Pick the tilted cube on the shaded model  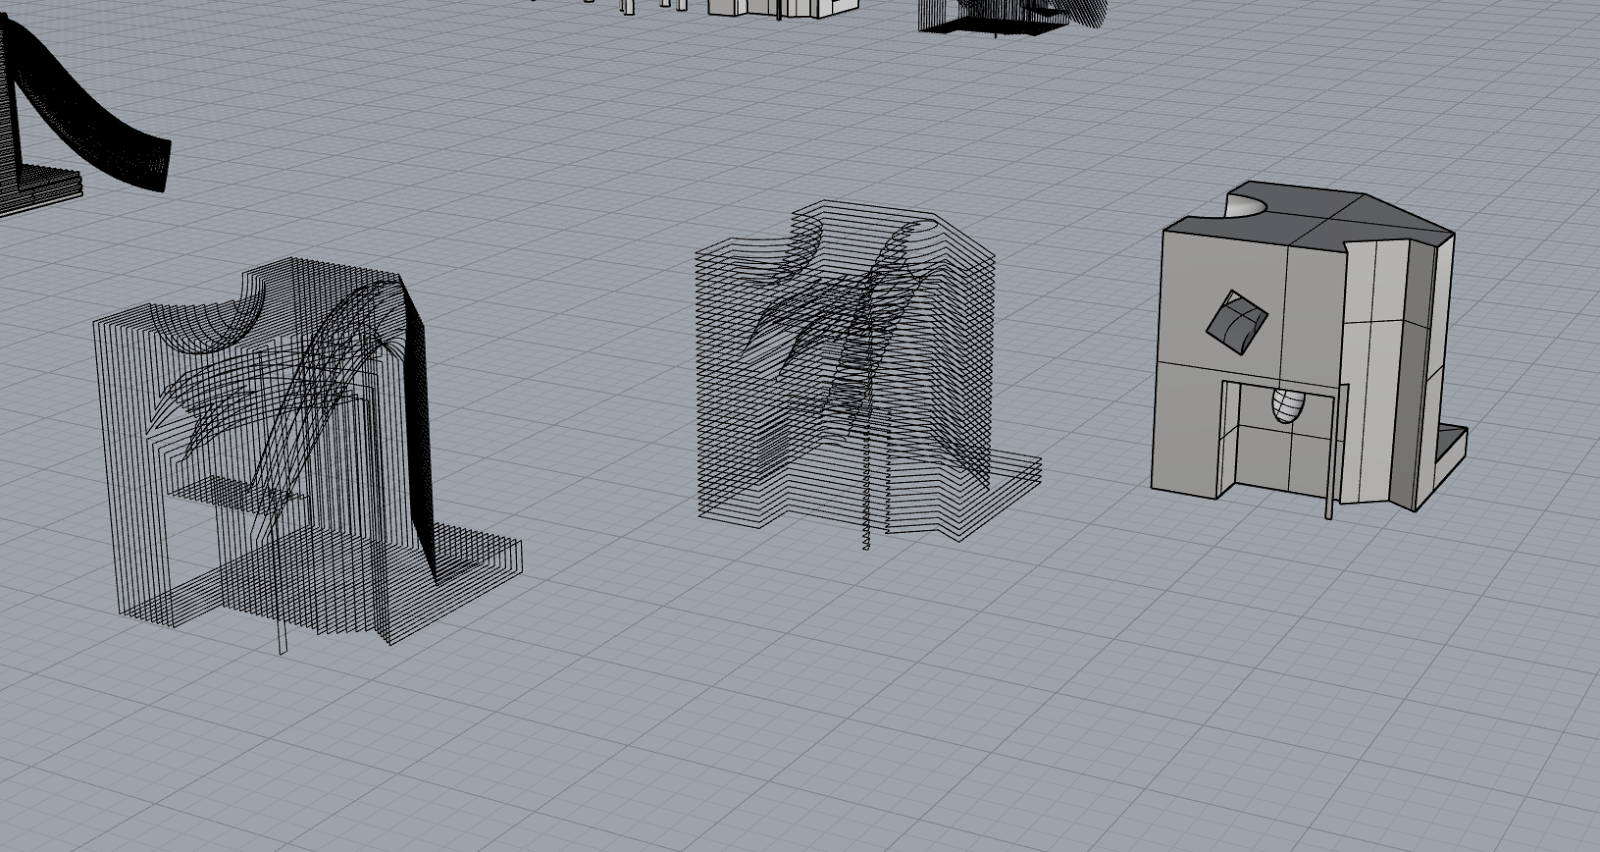pyautogui.click(x=1237, y=322)
